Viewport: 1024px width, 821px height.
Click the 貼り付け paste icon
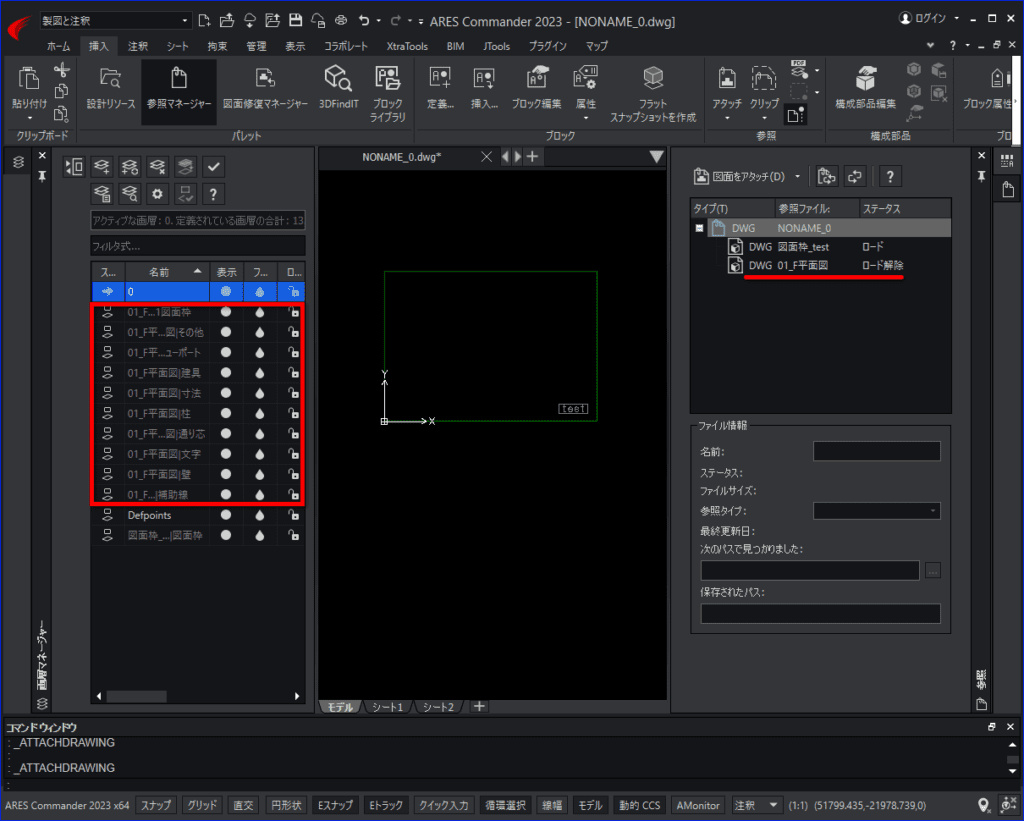29,78
